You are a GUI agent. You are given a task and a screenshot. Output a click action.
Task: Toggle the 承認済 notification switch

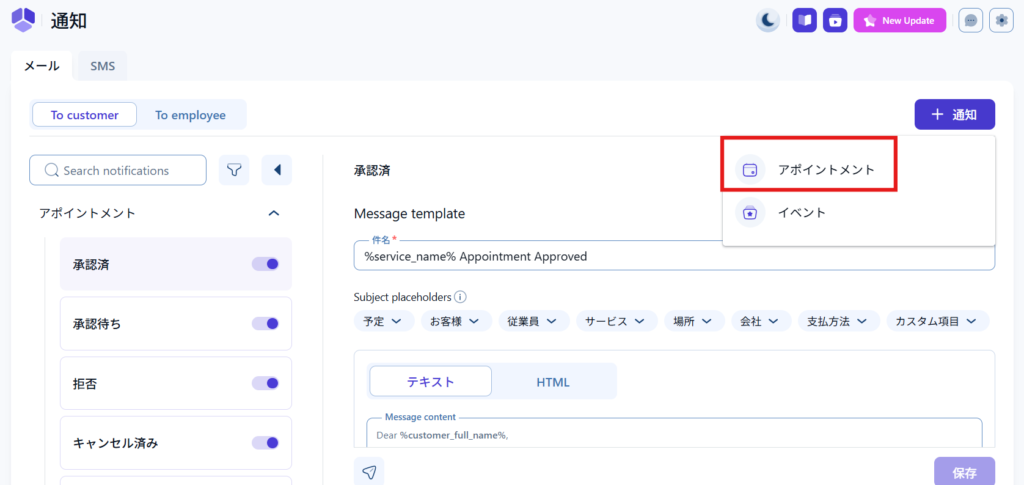point(265,264)
